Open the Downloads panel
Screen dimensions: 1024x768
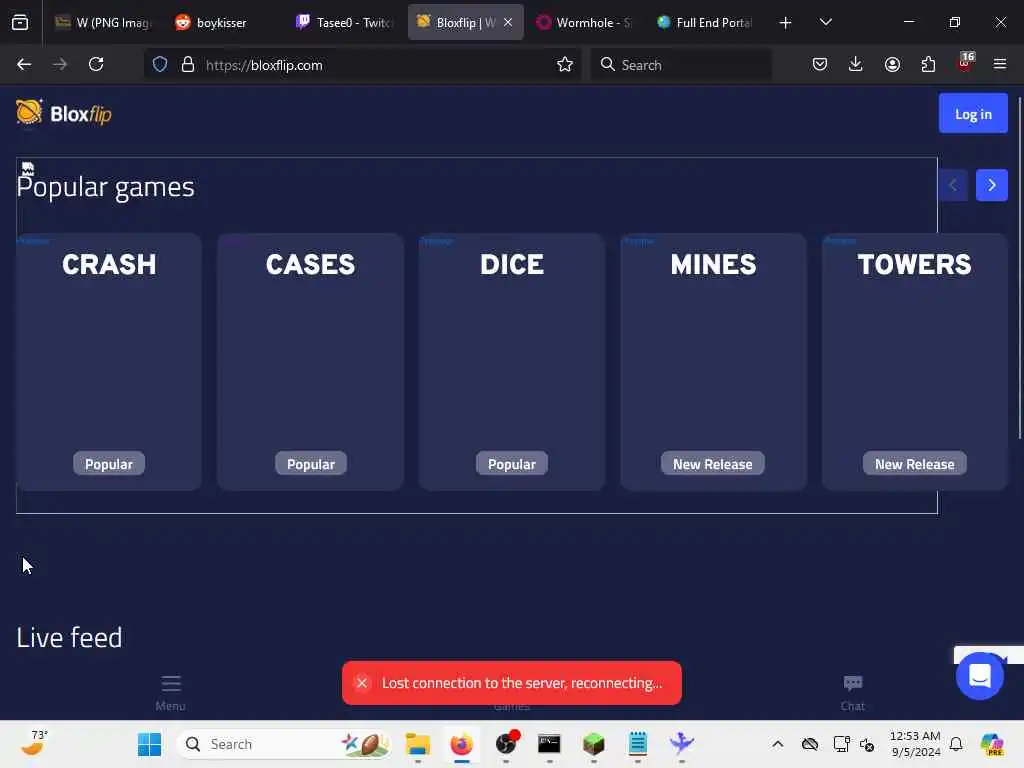[856, 64]
